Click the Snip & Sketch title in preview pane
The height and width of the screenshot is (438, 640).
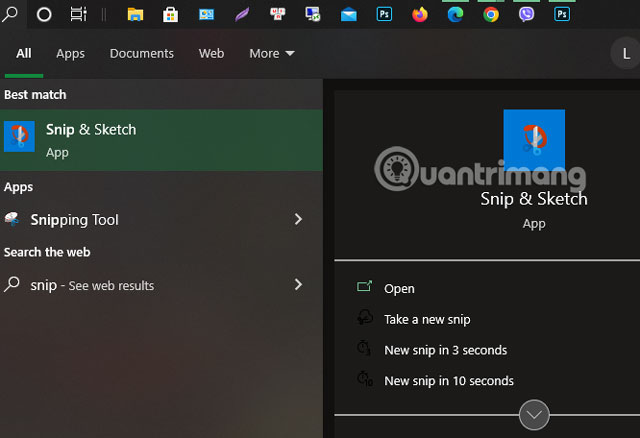point(534,199)
